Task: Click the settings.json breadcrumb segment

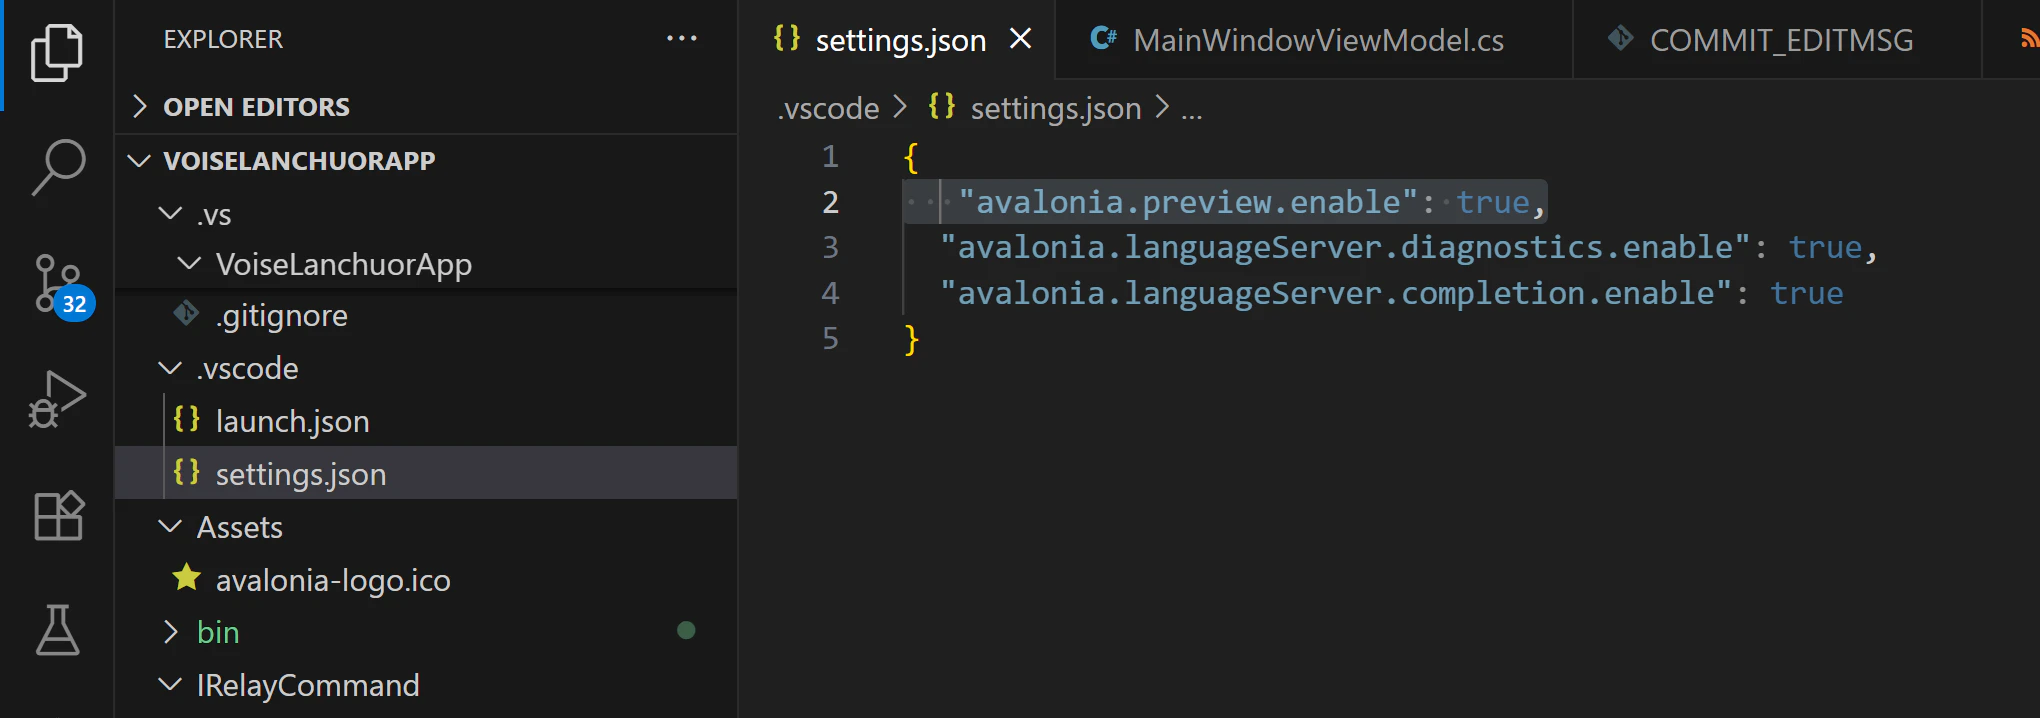Action: click(x=1056, y=108)
